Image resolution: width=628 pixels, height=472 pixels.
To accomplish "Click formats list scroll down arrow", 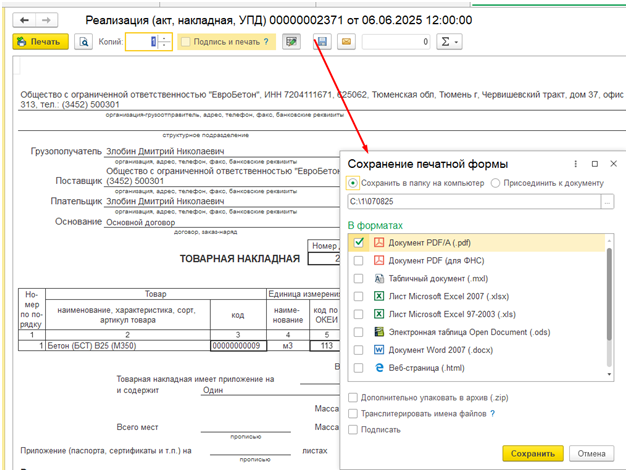I will [x=609, y=374].
